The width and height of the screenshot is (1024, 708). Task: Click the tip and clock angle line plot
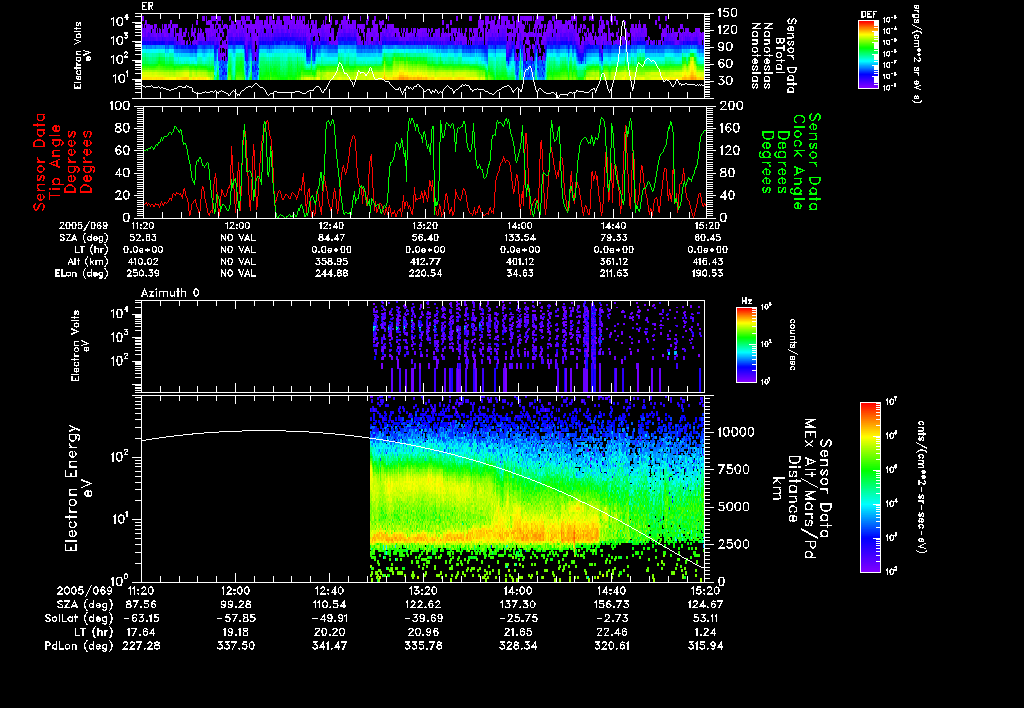pos(423,161)
